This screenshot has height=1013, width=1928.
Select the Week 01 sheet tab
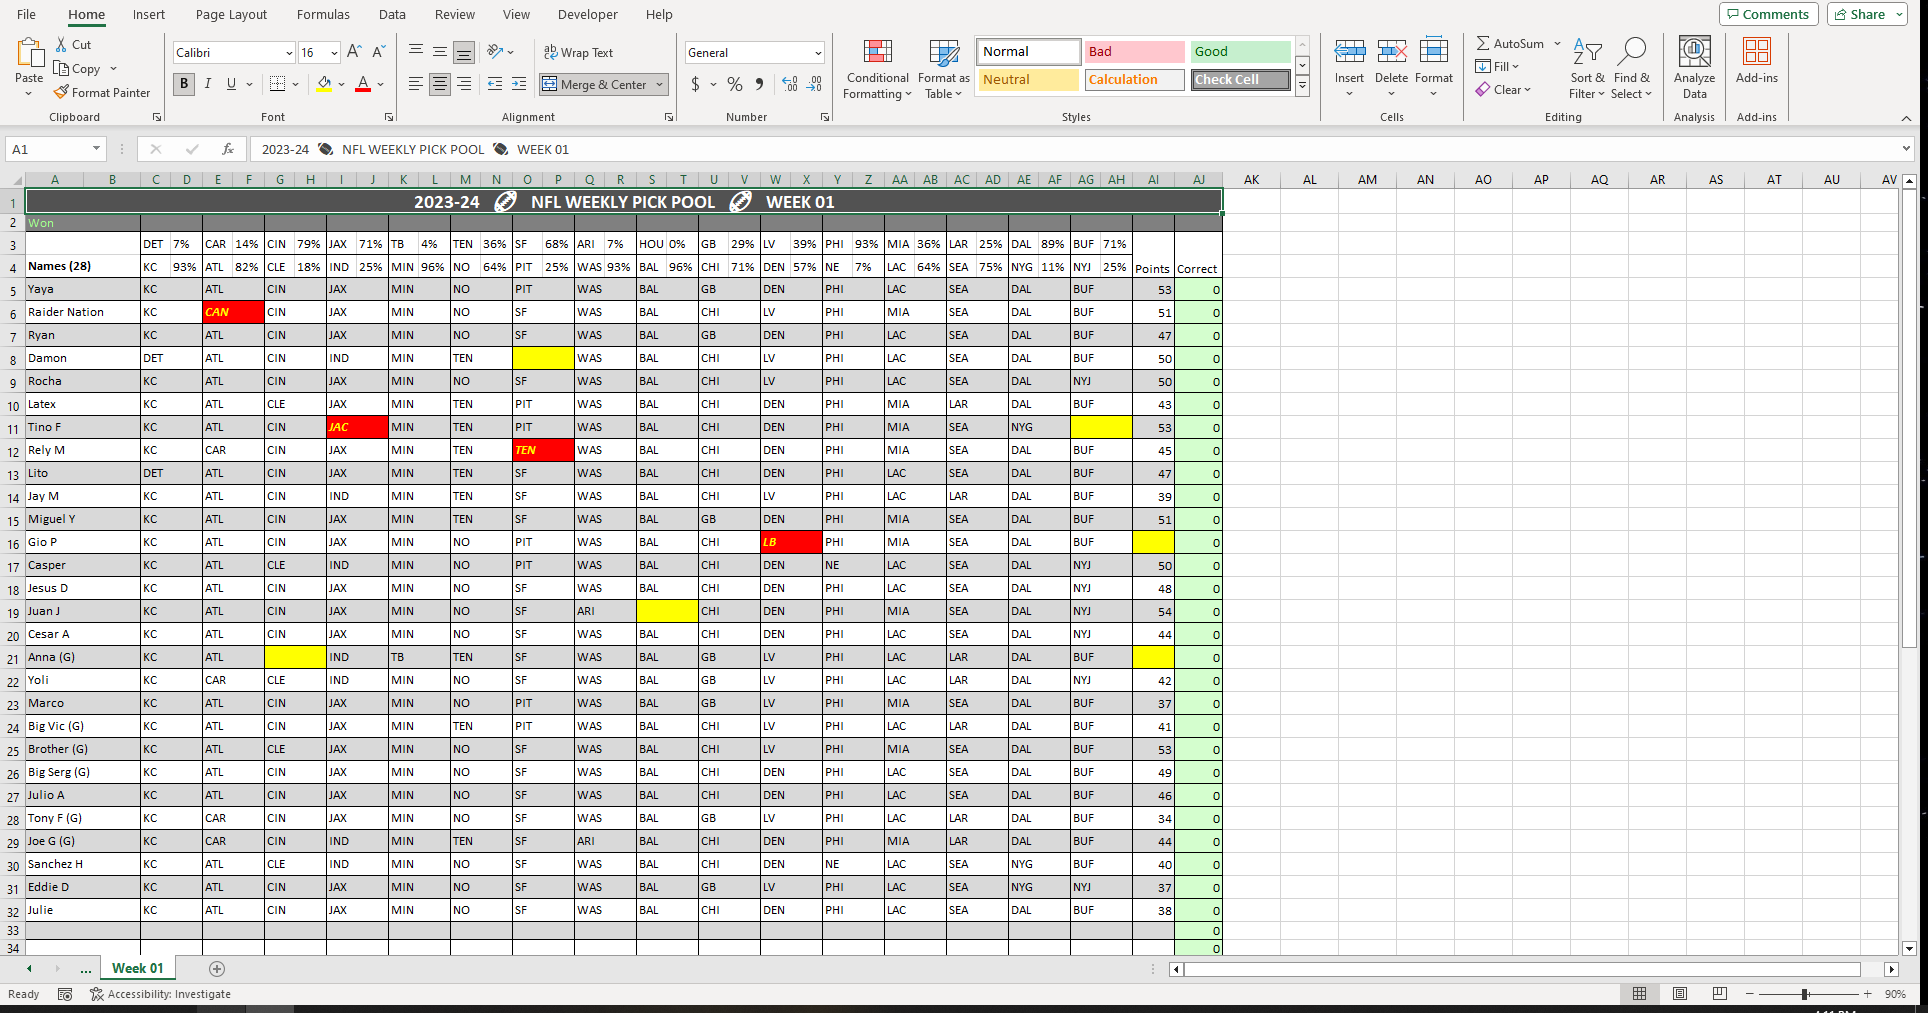point(137,968)
